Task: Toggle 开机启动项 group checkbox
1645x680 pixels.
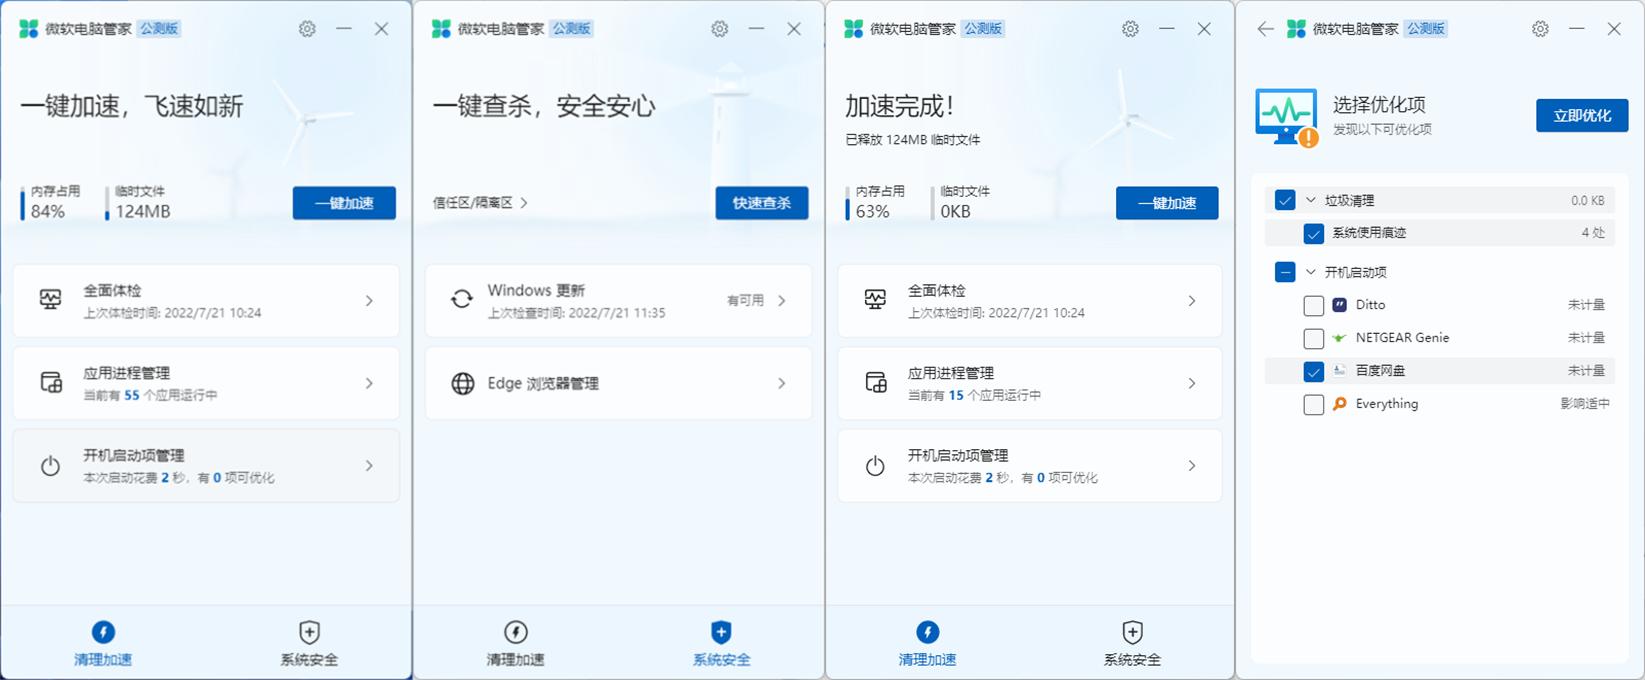Action: [1285, 272]
